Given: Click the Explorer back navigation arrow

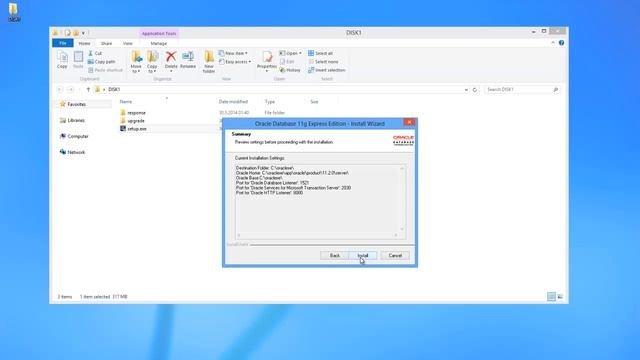Looking at the screenshot, I should (60, 89).
